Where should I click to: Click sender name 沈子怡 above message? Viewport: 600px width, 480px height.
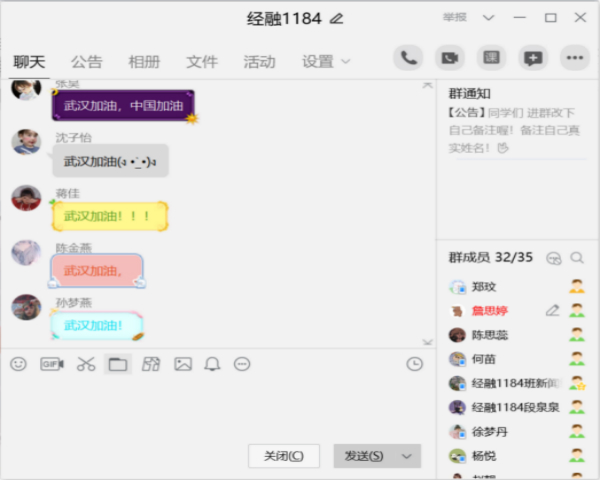pyautogui.click(x=73, y=137)
